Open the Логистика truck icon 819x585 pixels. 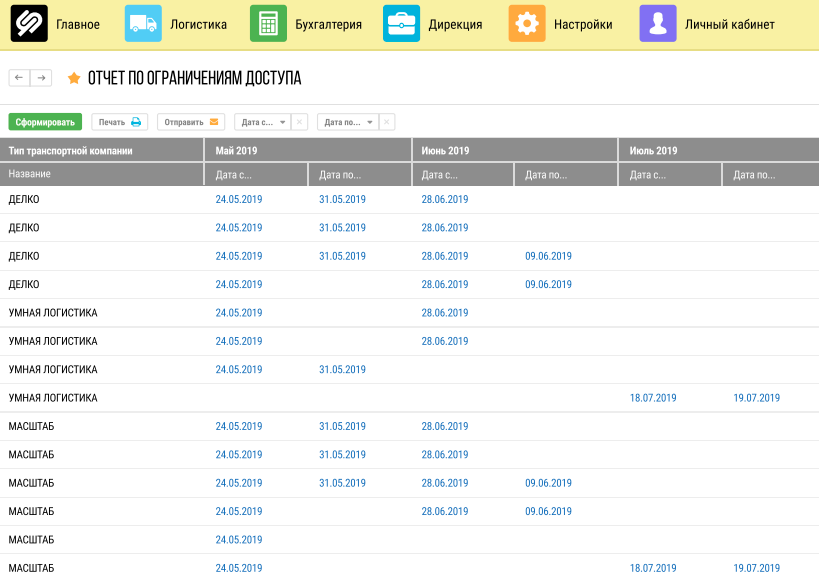click(143, 24)
